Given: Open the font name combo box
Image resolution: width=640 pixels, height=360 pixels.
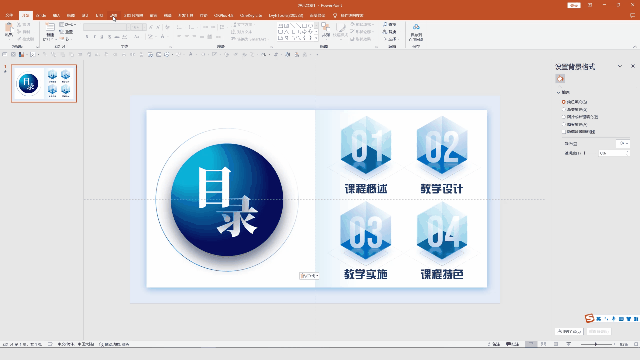Looking at the screenshot, I should coord(106,27).
